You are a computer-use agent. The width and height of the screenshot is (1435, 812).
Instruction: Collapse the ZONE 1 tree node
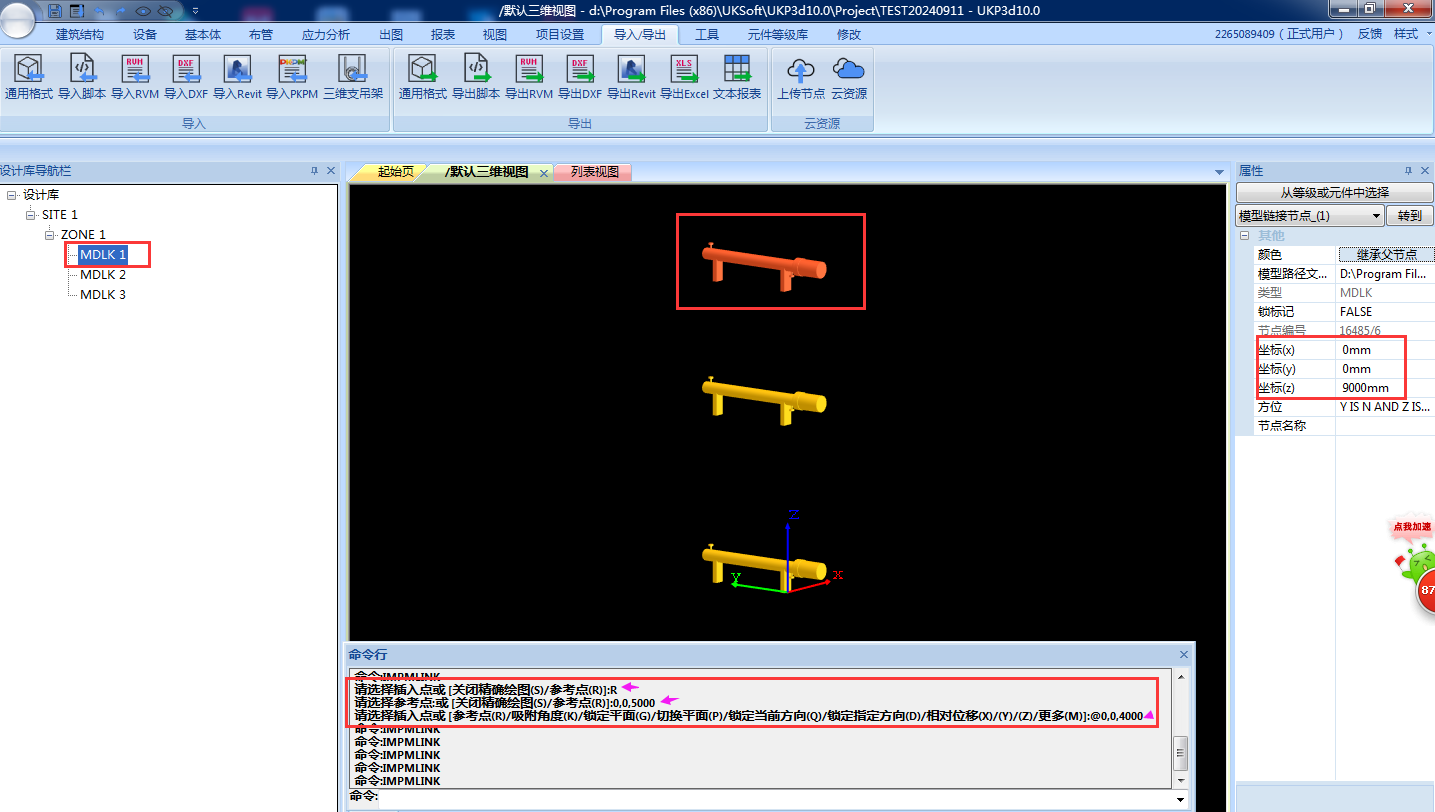[50, 235]
